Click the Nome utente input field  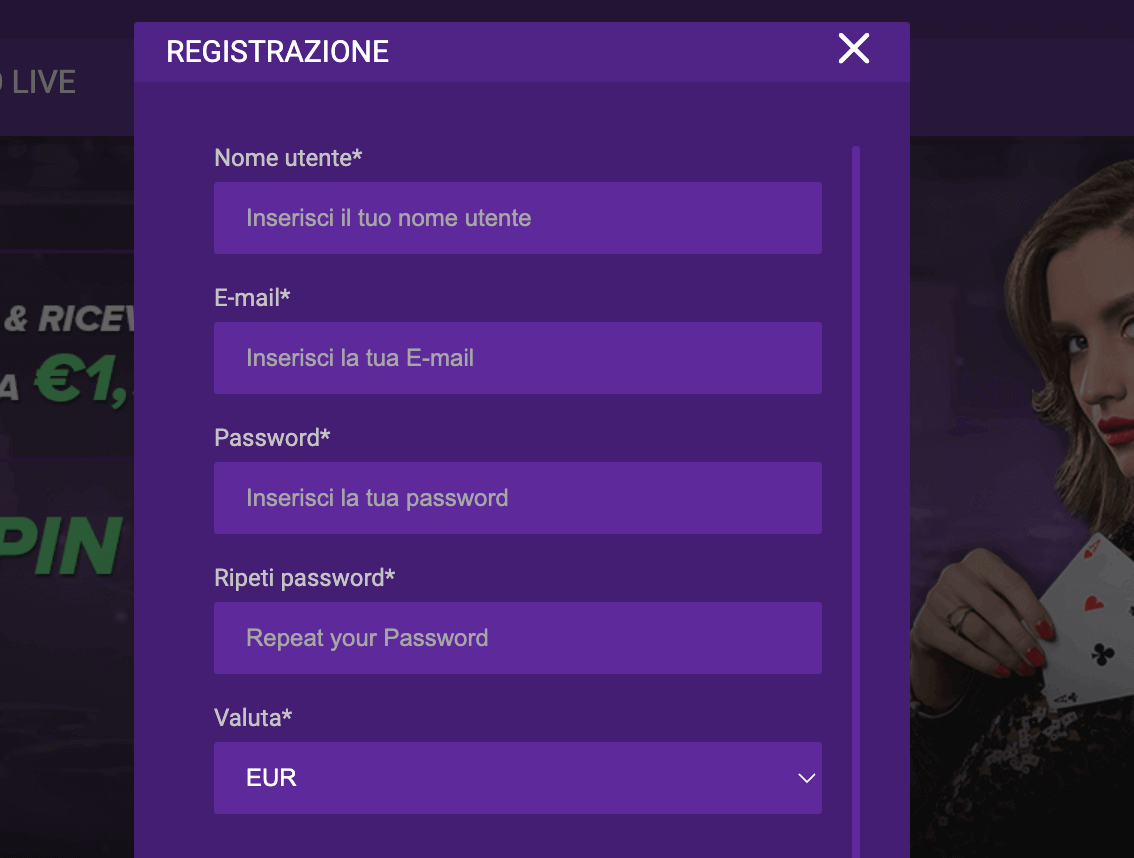tap(518, 218)
